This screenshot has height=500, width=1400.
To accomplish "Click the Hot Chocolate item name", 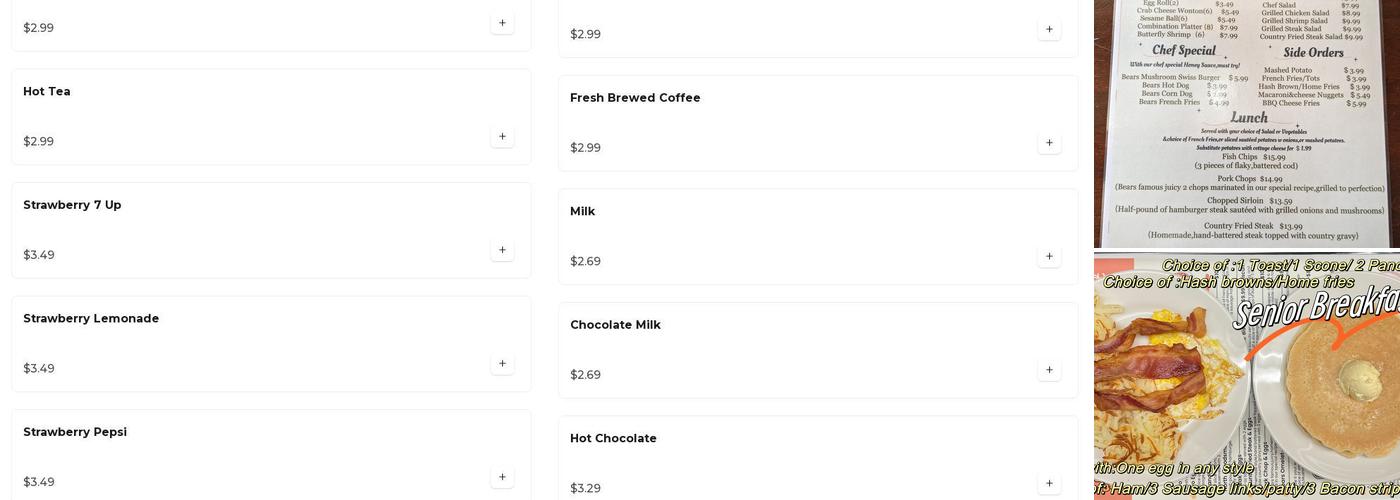I will pyautogui.click(x=613, y=439).
